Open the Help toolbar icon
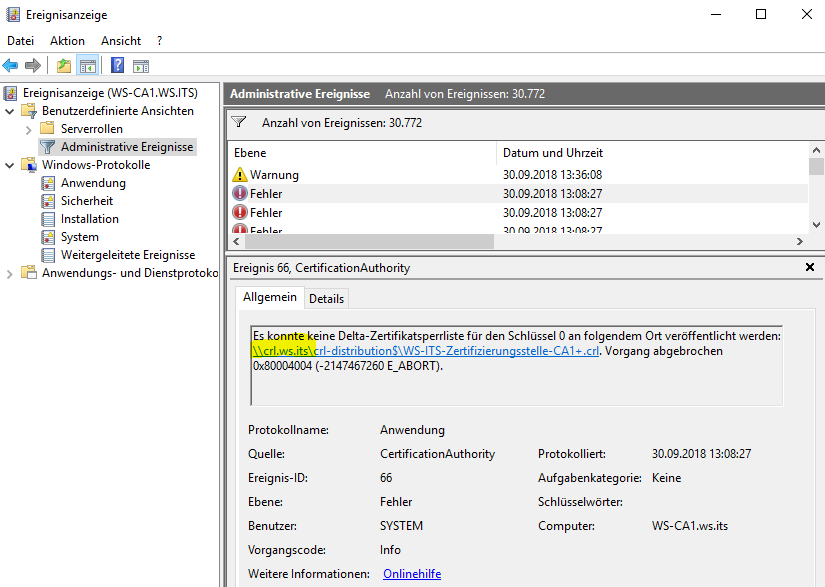This screenshot has width=825, height=587. tap(117, 65)
